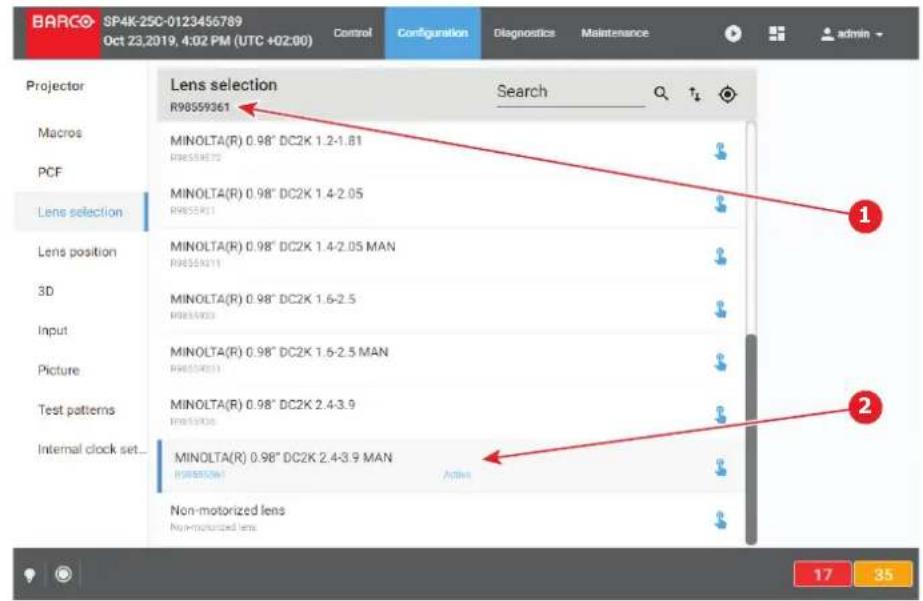Select MINOLTA(R) 0.98" DC2K 2.4-3.9 MAN row

pyautogui.click(x=451, y=465)
